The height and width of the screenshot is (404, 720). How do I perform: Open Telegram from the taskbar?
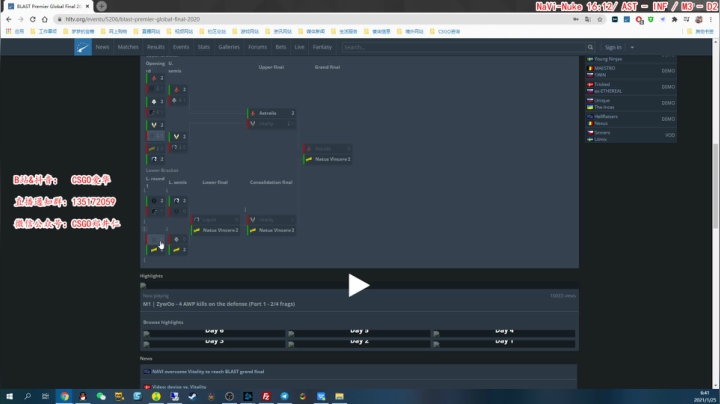284,396
